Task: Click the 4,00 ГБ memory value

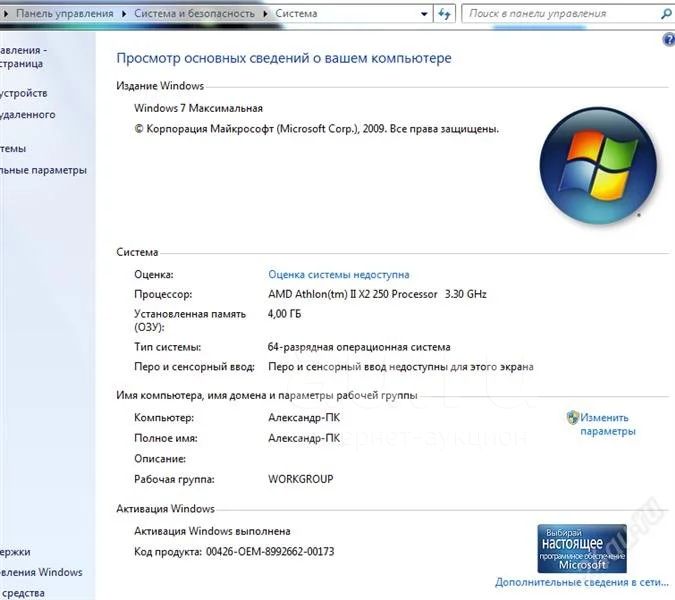Action: point(284,314)
